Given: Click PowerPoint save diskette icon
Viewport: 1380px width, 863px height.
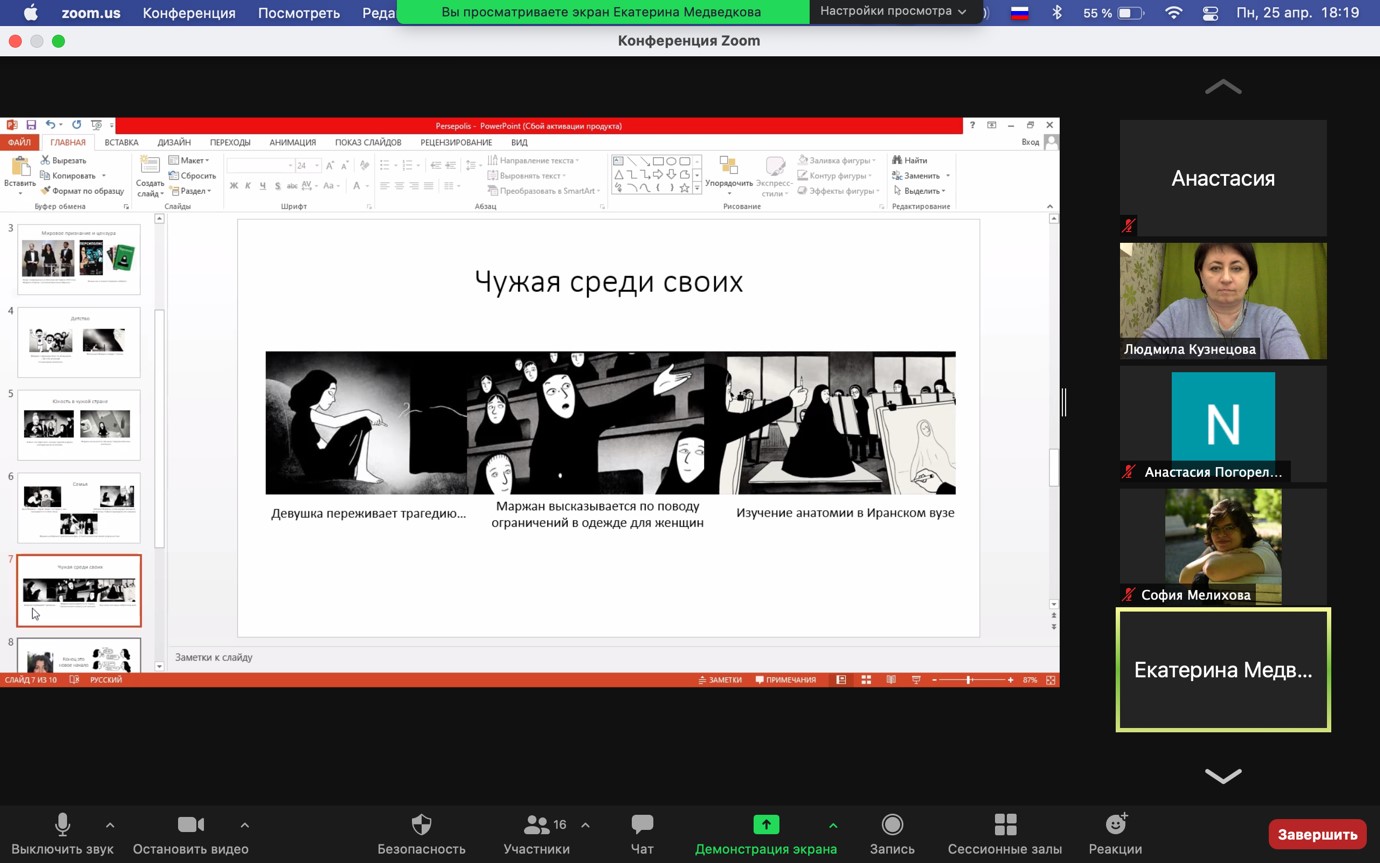Looking at the screenshot, I should [31, 125].
